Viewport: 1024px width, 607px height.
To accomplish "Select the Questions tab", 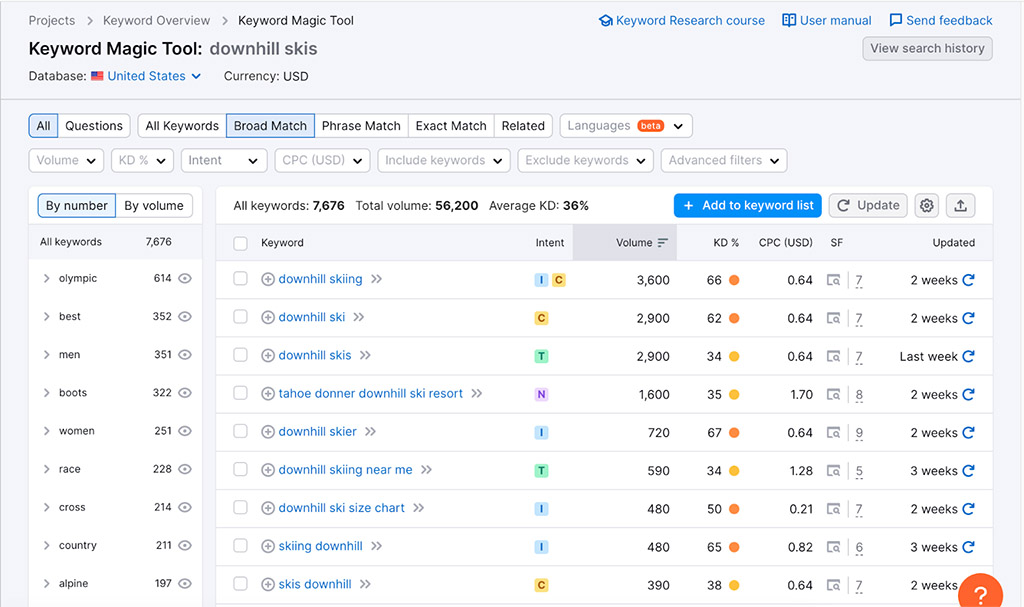I will (x=94, y=126).
